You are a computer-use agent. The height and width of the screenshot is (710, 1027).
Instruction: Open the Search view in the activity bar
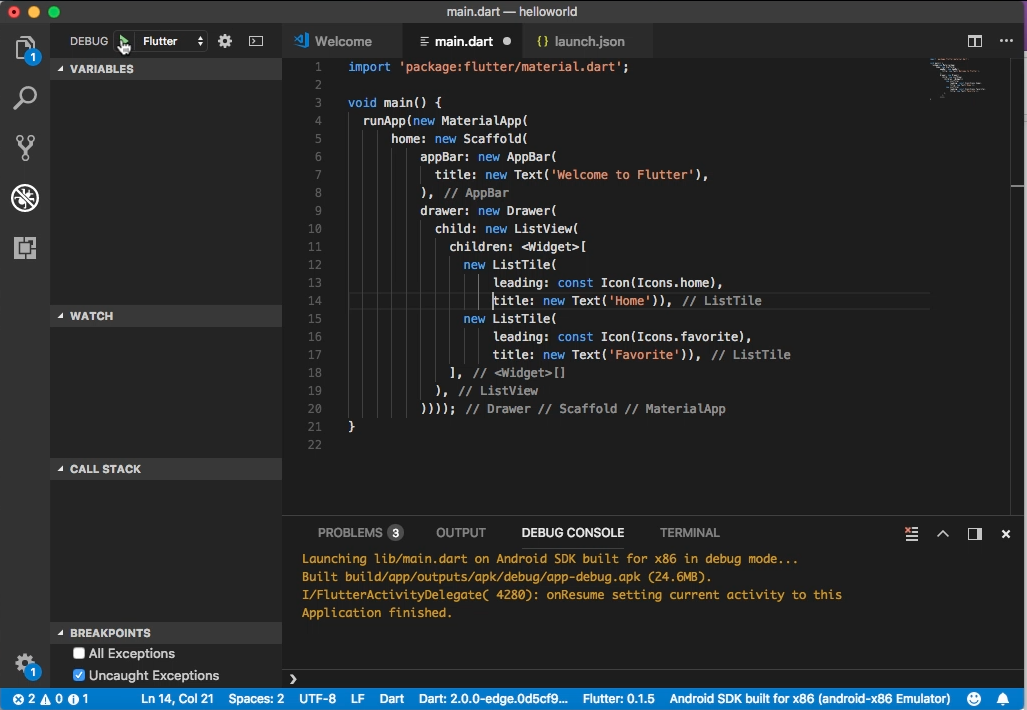[x=25, y=98]
